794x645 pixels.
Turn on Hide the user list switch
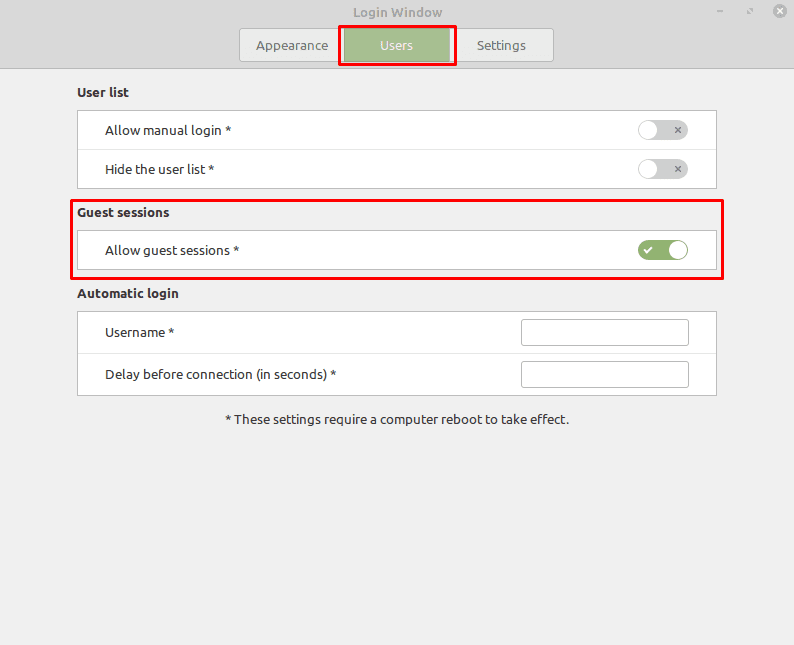pos(662,169)
